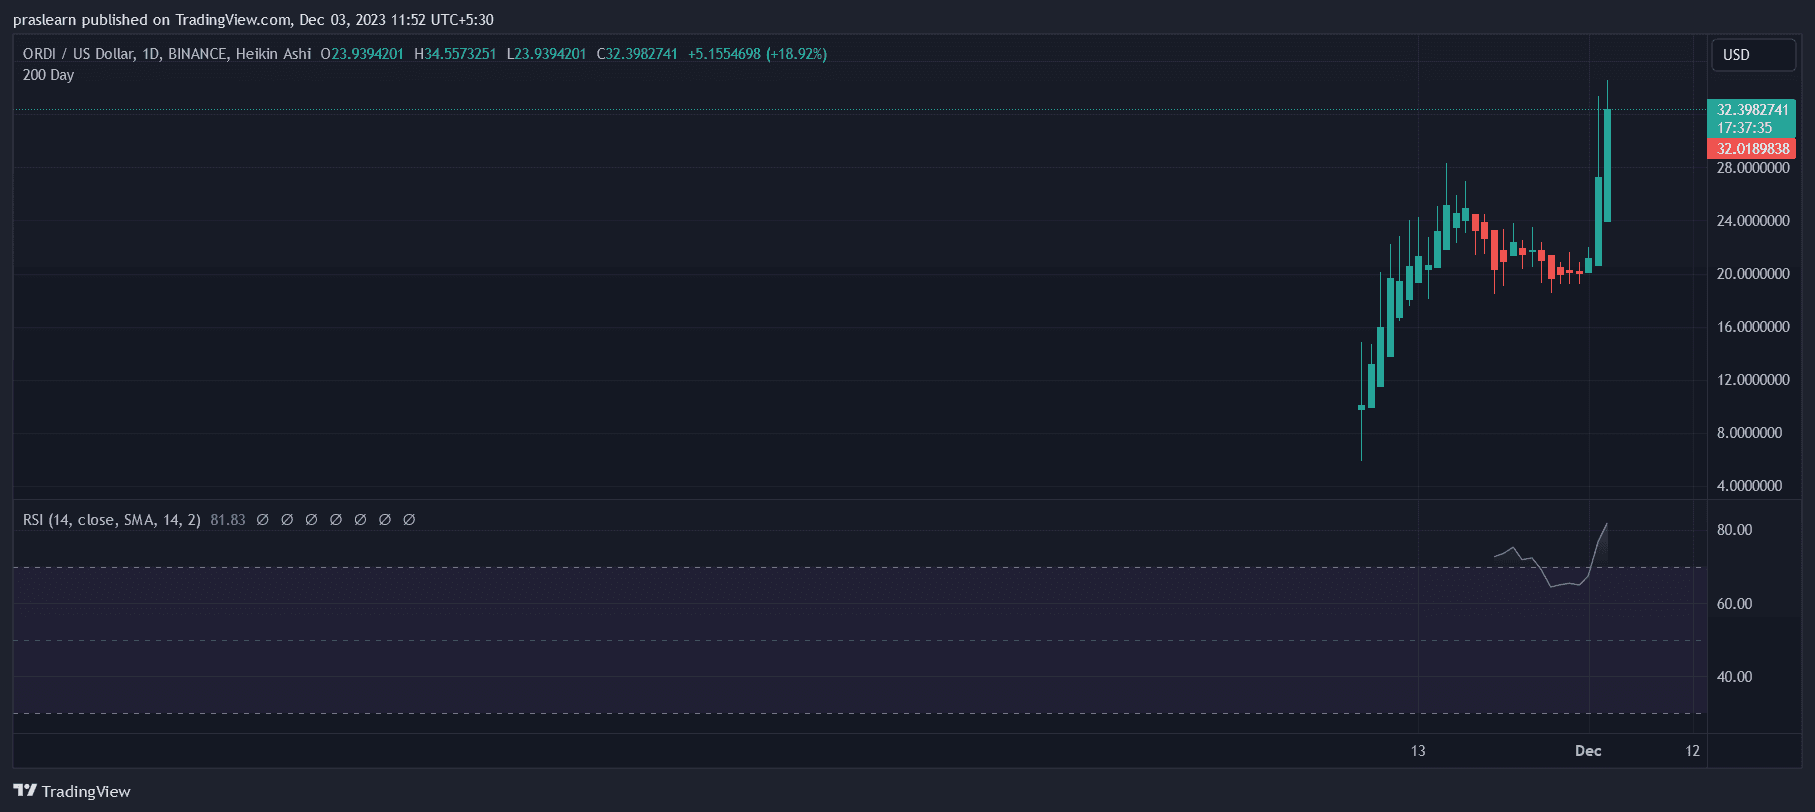1815x812 pixels.
Task: Click the Dec label on time axis
Action: point(1588,751)
